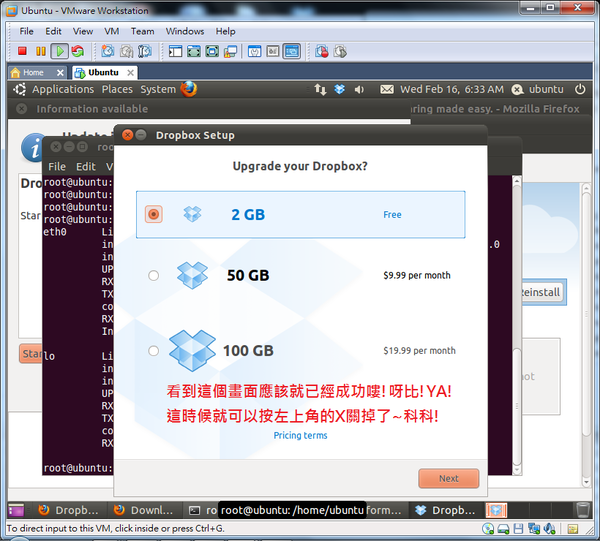Take a VM snapshot with the clock-plus icon

click(x=108, y=51)
